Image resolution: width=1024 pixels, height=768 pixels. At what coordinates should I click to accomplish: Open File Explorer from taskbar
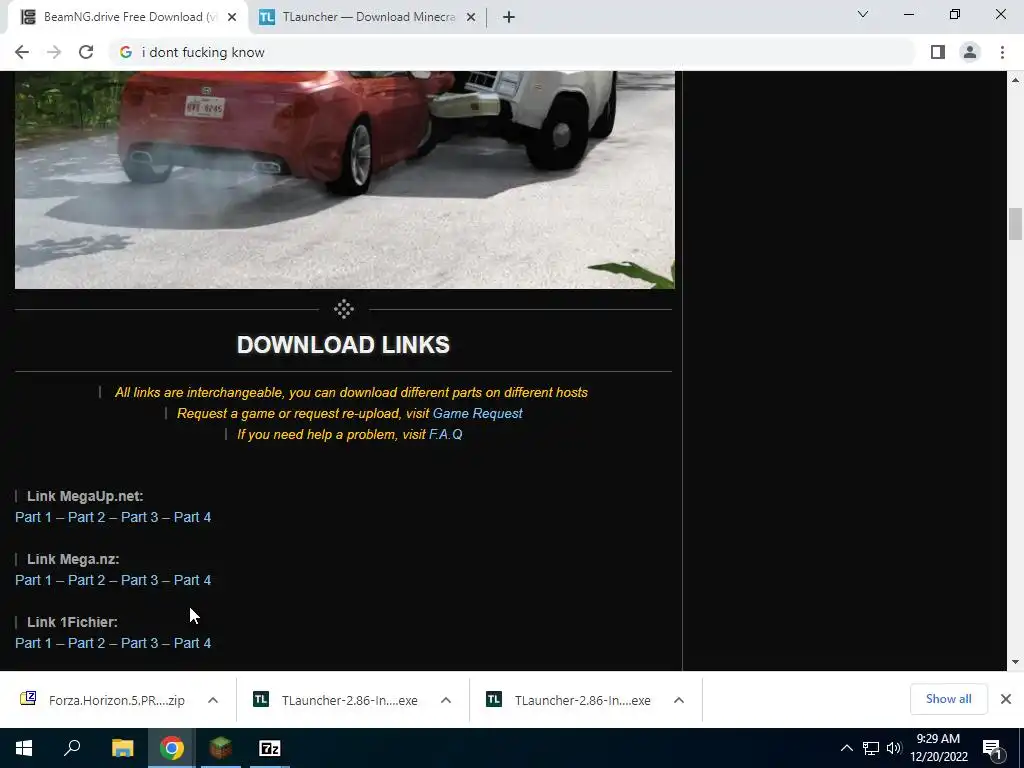[x=122, y=748]
